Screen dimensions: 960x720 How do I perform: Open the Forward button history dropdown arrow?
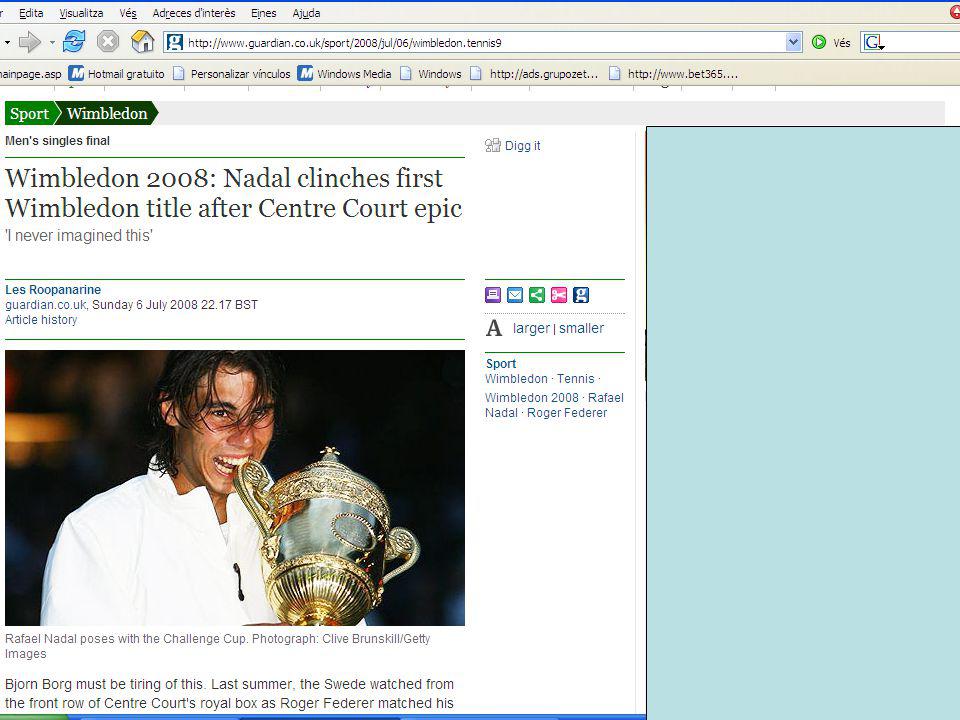(x=52, y=42)
